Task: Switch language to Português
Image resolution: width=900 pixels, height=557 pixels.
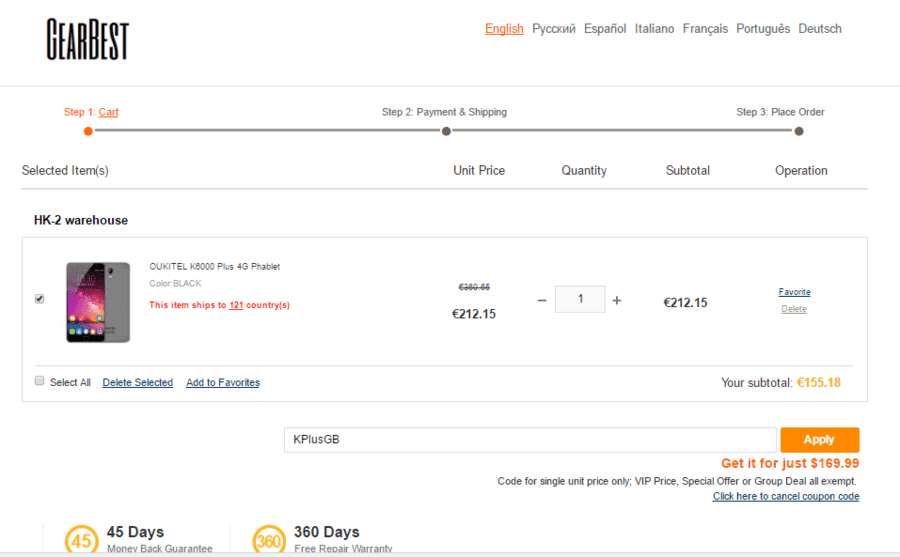Action: [763, 29]
